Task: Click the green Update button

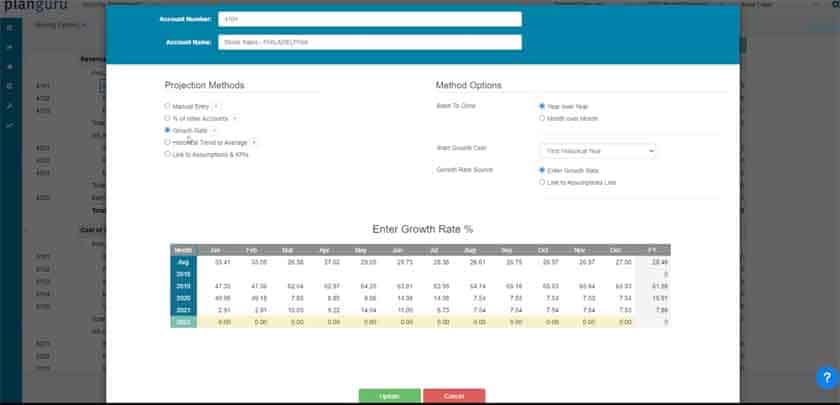Action: (x=389, y=396)
